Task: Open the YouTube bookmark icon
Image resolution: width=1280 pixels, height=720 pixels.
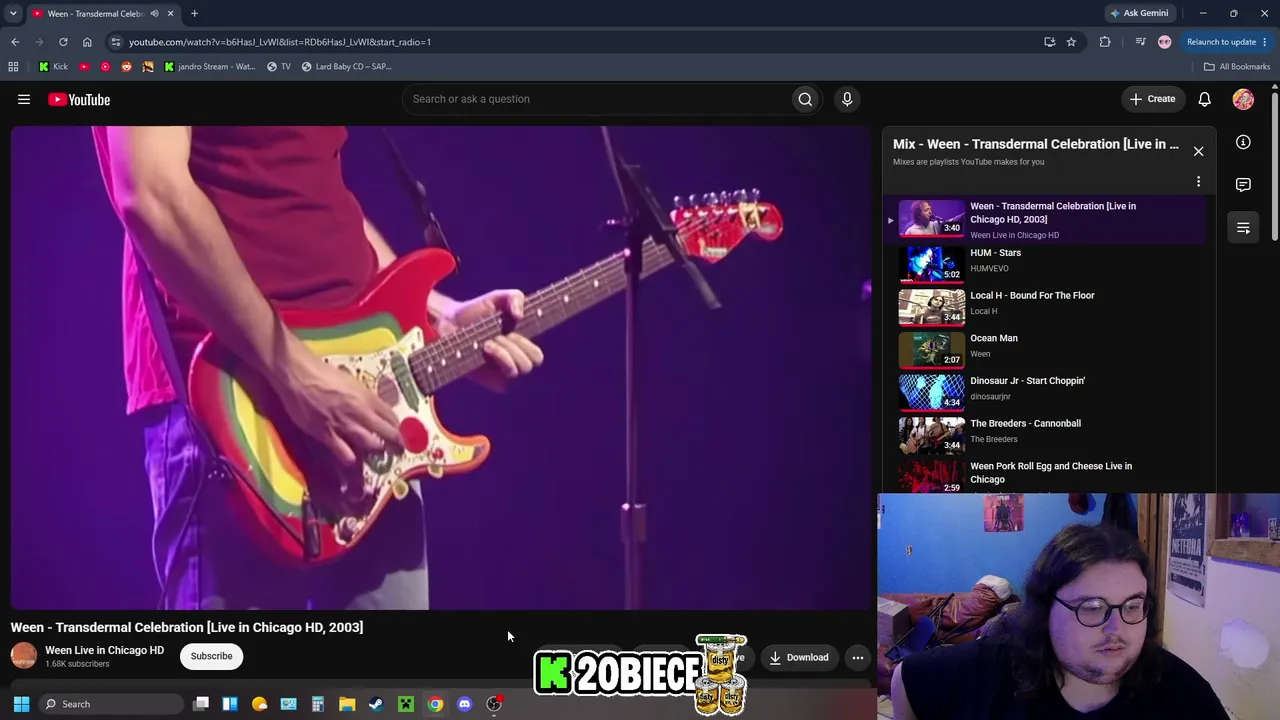Action: (84, 67)
